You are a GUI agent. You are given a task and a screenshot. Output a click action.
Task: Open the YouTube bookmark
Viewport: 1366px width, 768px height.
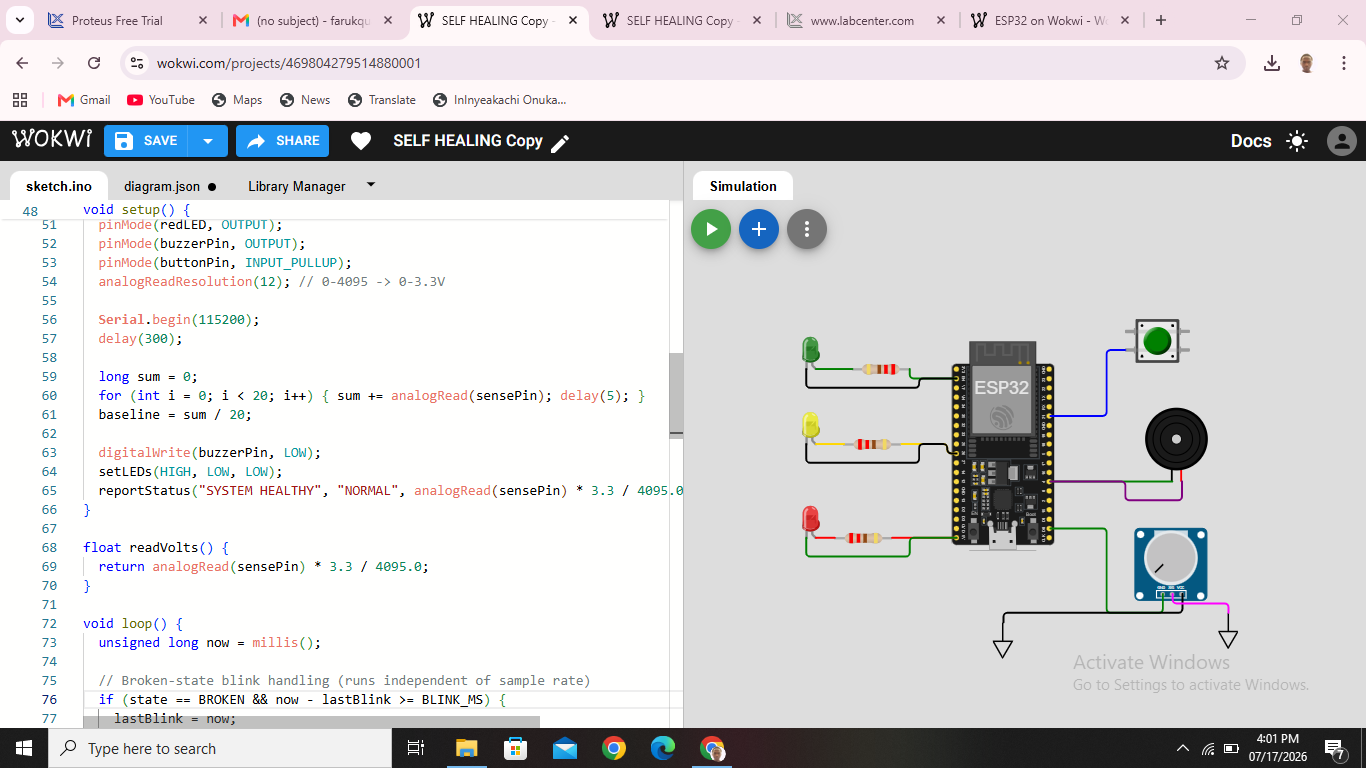point(161,100)
